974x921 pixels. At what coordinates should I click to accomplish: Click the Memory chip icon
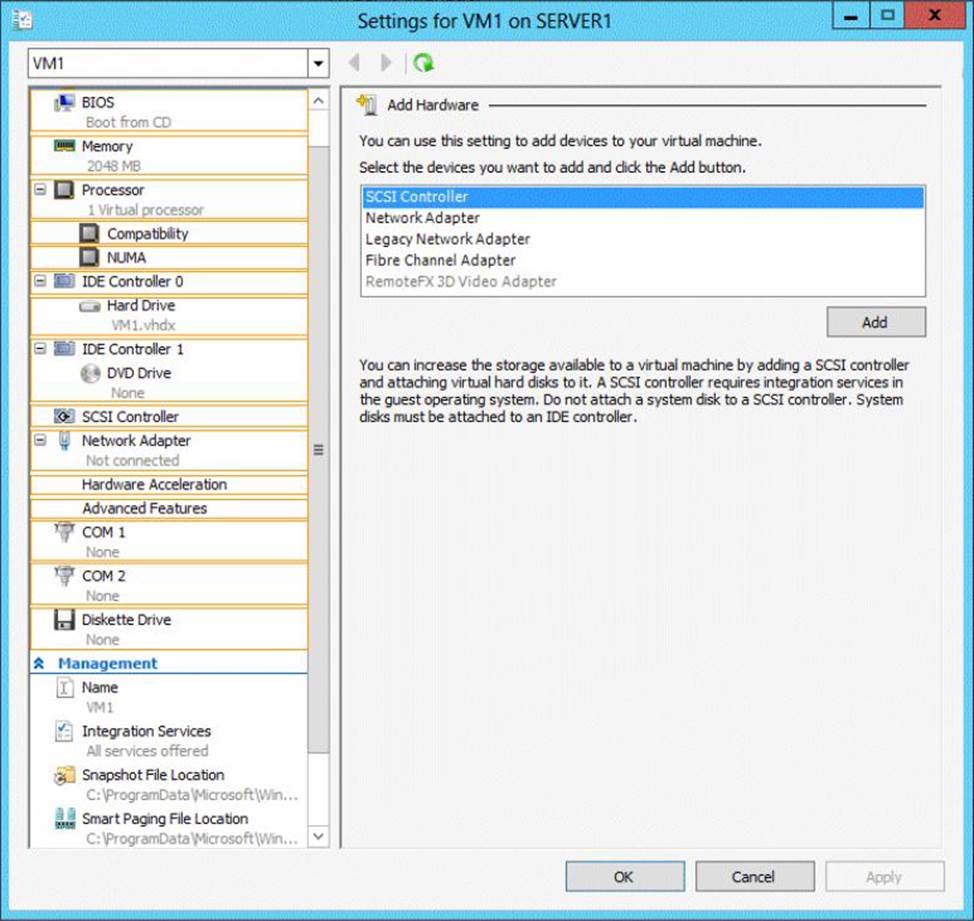[x=65, y=146]
